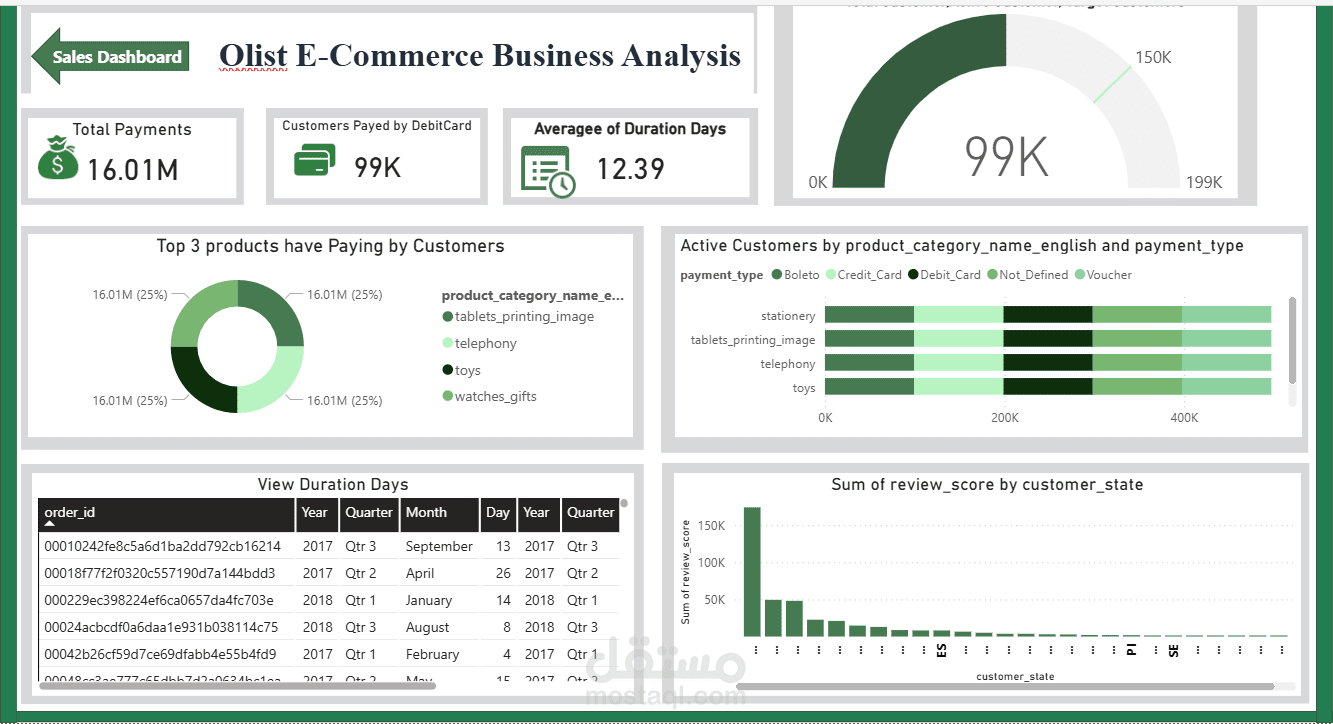
Task: Click the ES state axis label
Action: click(941, 650)
